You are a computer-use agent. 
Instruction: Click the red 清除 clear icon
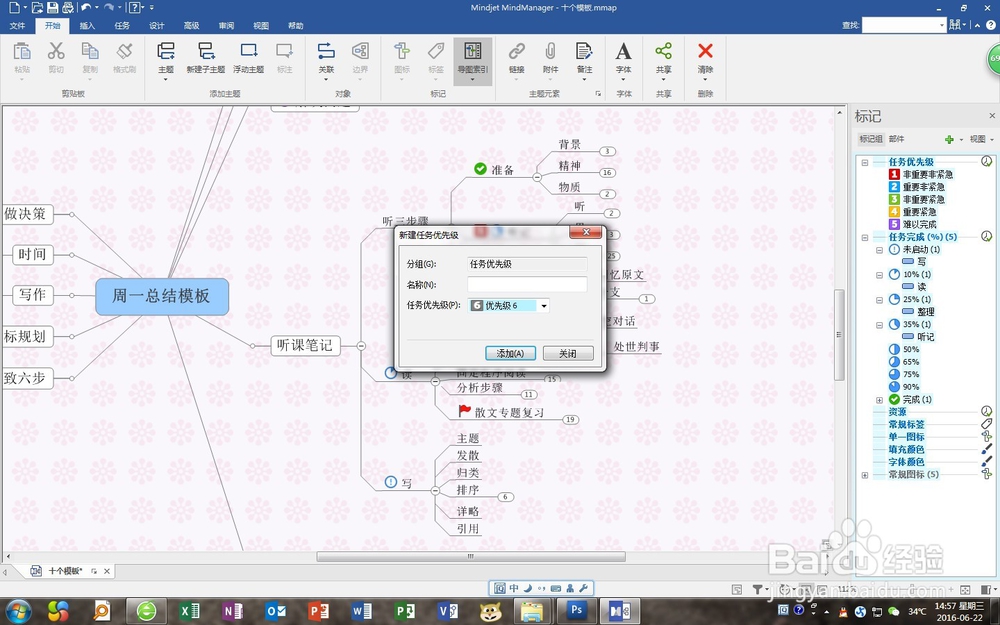(x=705, y=51)
